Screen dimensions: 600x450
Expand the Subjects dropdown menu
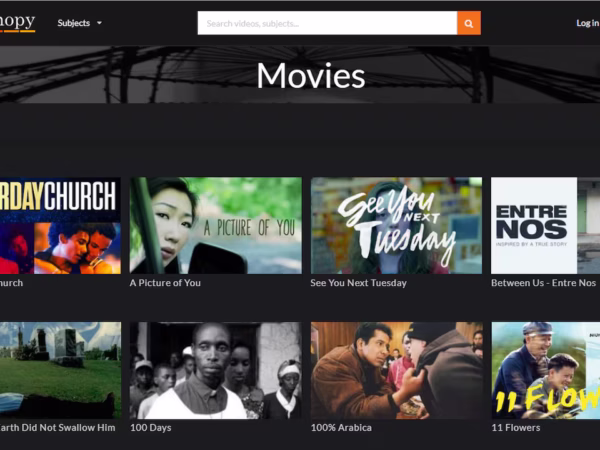coord(79,23)
